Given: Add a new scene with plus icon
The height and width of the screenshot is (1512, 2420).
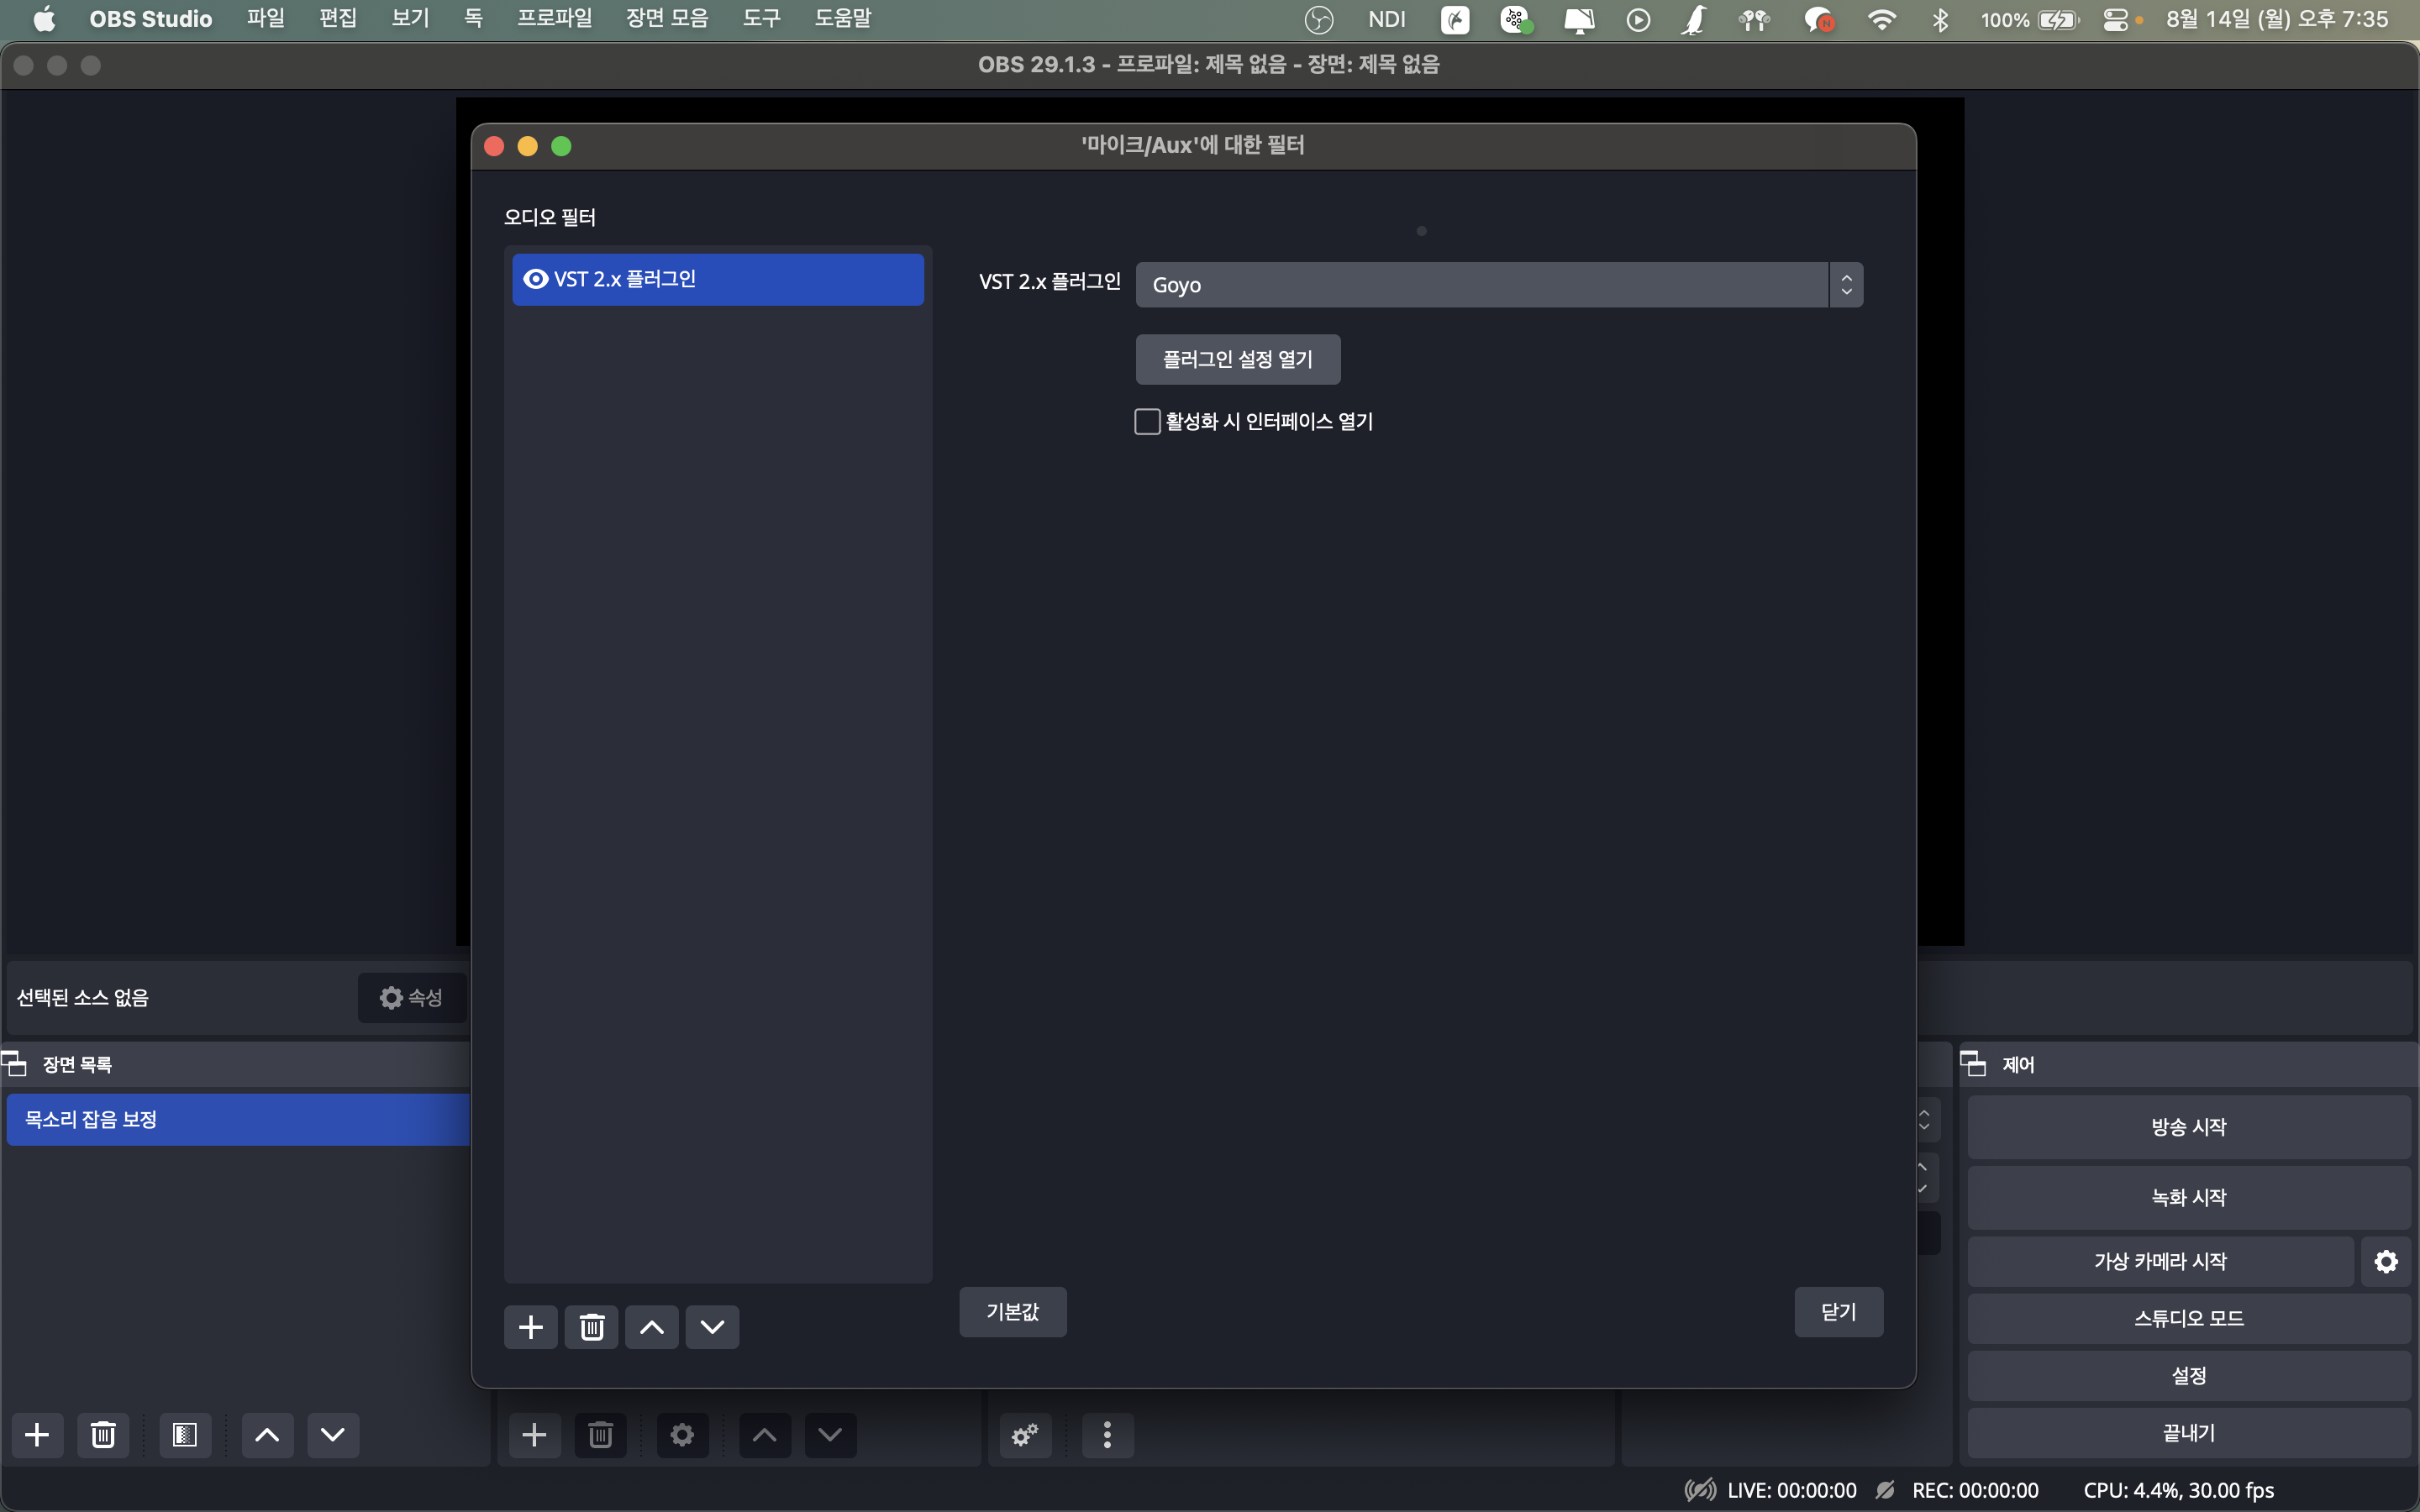Looking at the screenshot, I should [x=37, y=1435].
